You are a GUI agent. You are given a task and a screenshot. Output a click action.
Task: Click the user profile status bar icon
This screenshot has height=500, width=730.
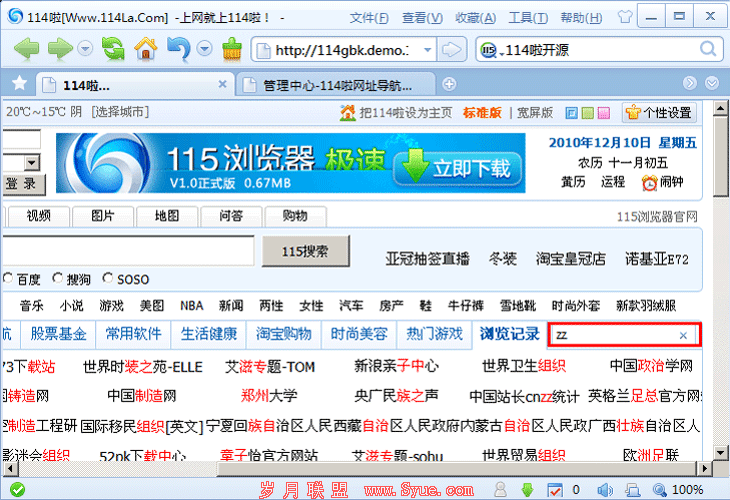(x=500, y=489)
